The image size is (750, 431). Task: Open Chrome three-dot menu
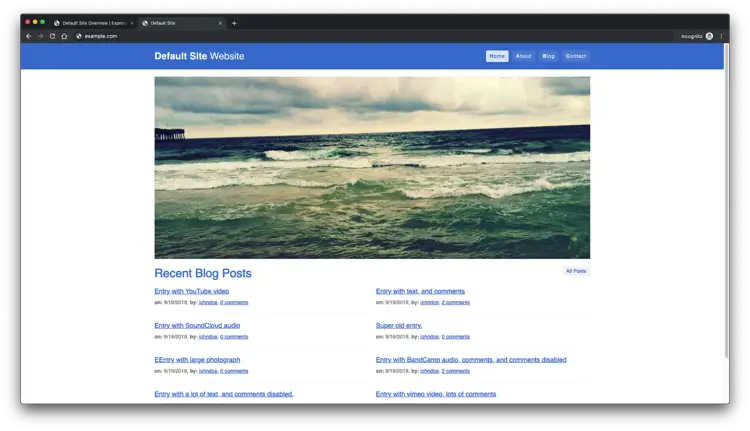click(x=721, y=36)
